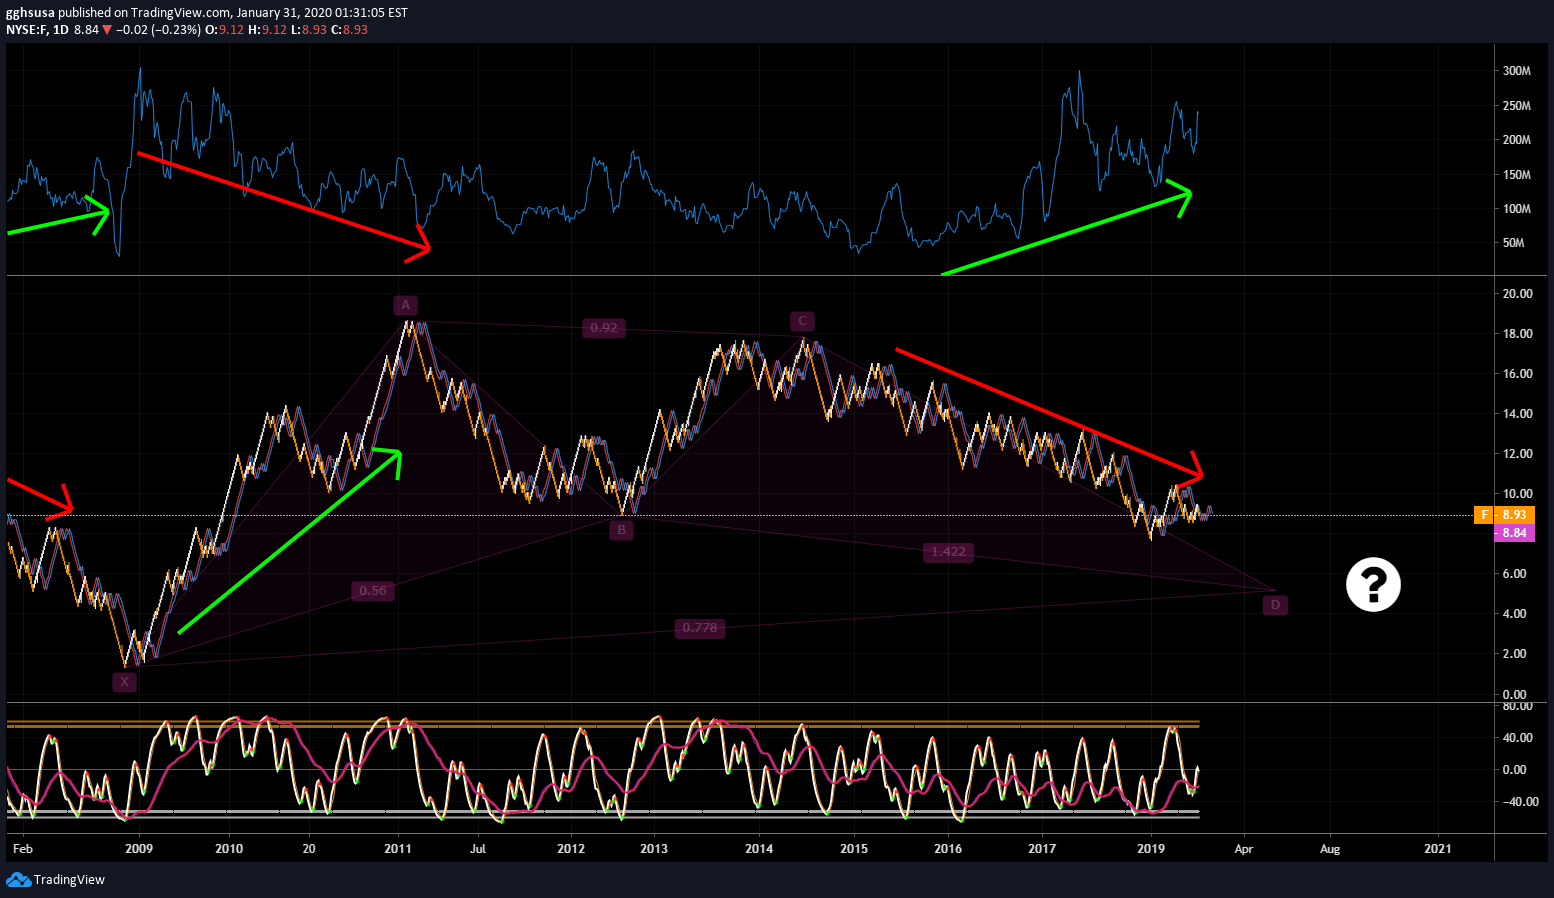
Task: Click the 2019 time axis label
Action: coord(1151,849)
